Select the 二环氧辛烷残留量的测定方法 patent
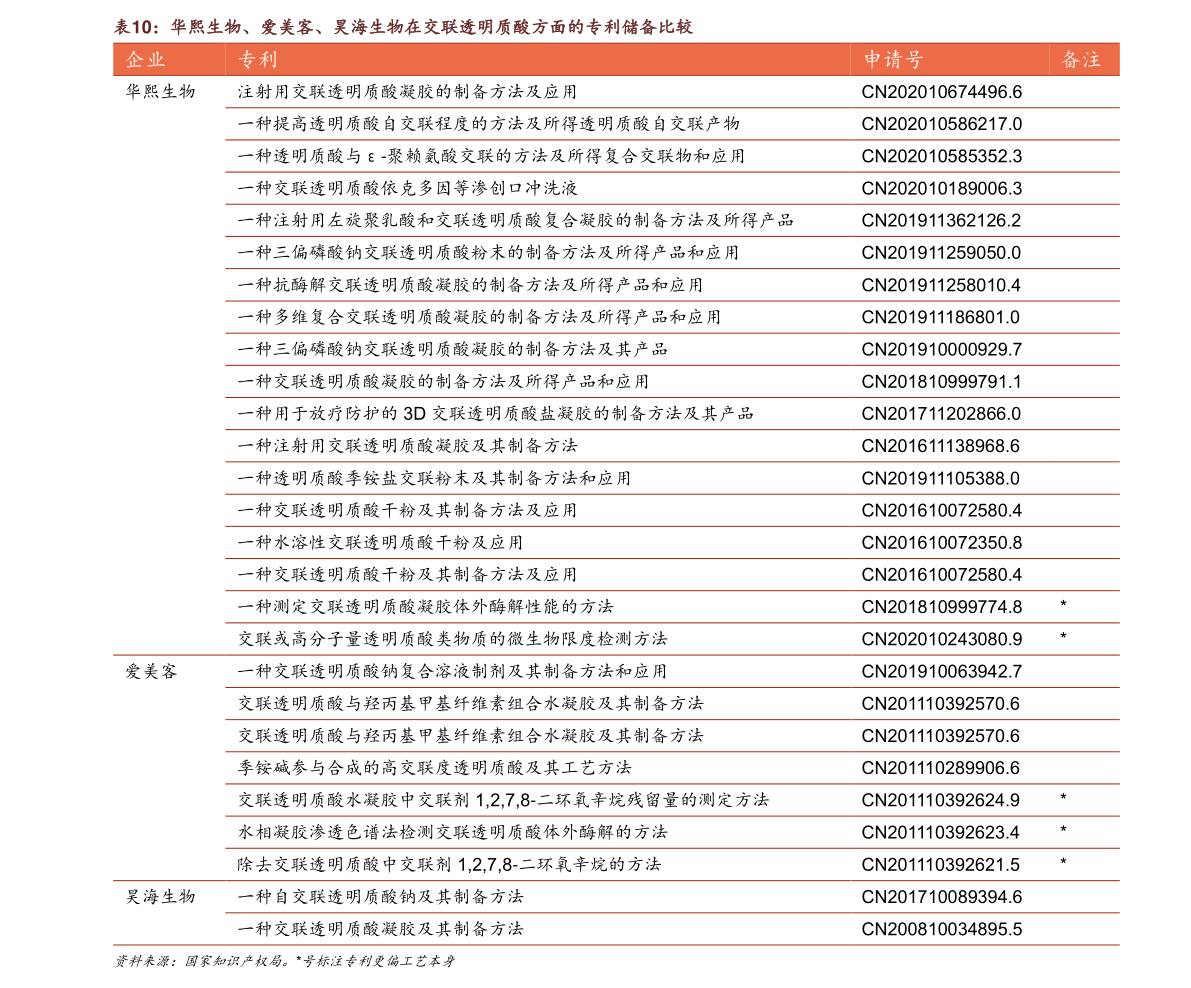This screenshot has height=988, width=1191. pyautogui.click(x=504, y=800)
